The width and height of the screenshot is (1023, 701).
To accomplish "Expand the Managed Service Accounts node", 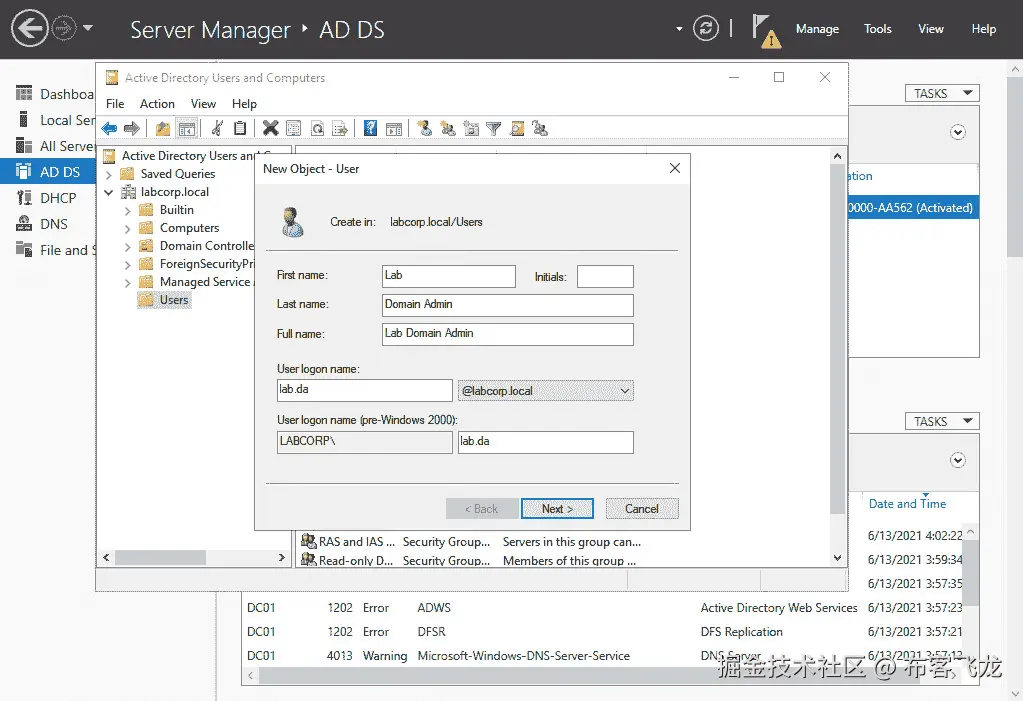I will 128,282.
